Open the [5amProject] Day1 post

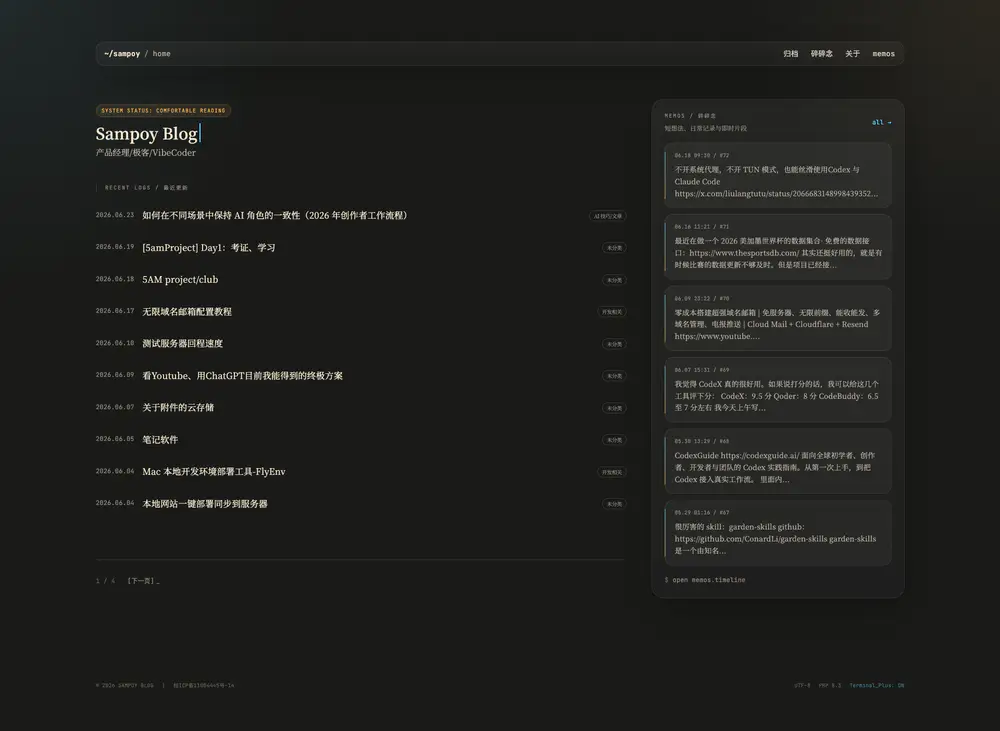coord(209,247)
